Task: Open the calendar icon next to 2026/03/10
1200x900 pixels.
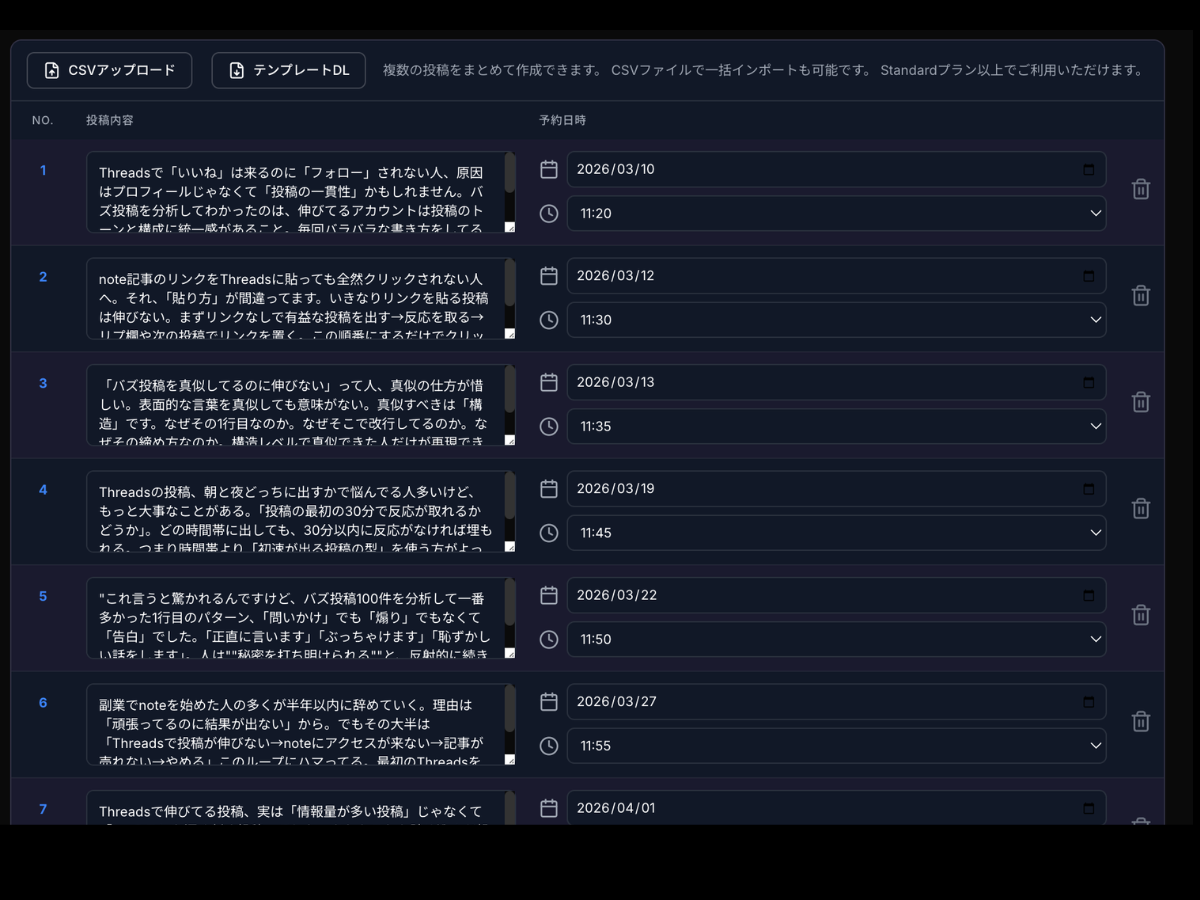Action: pos(548,169)
